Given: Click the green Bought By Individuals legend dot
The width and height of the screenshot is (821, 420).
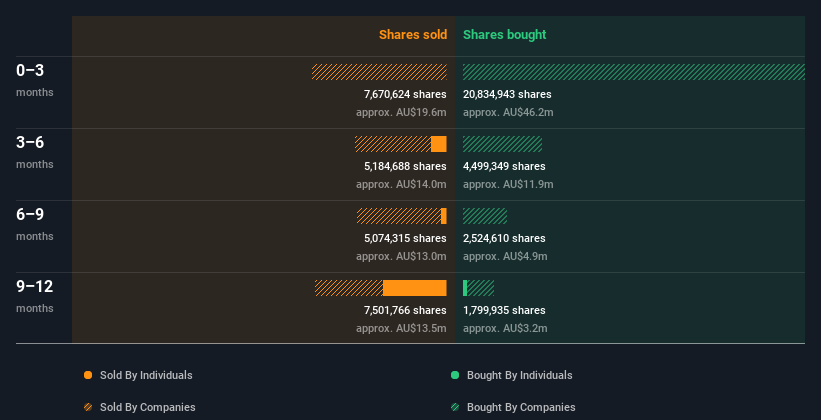Looking at the screenshot, I should coord(455,375).
